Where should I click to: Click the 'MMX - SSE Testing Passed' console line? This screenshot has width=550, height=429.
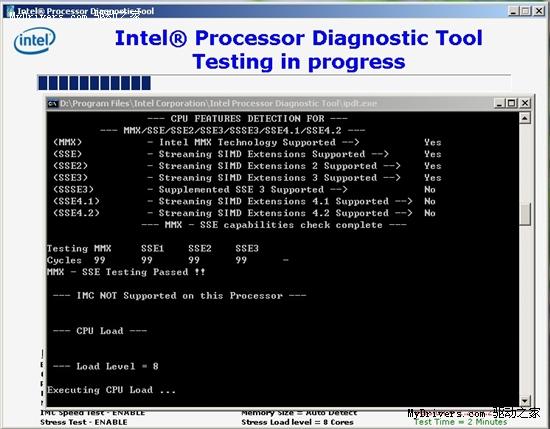126,272
